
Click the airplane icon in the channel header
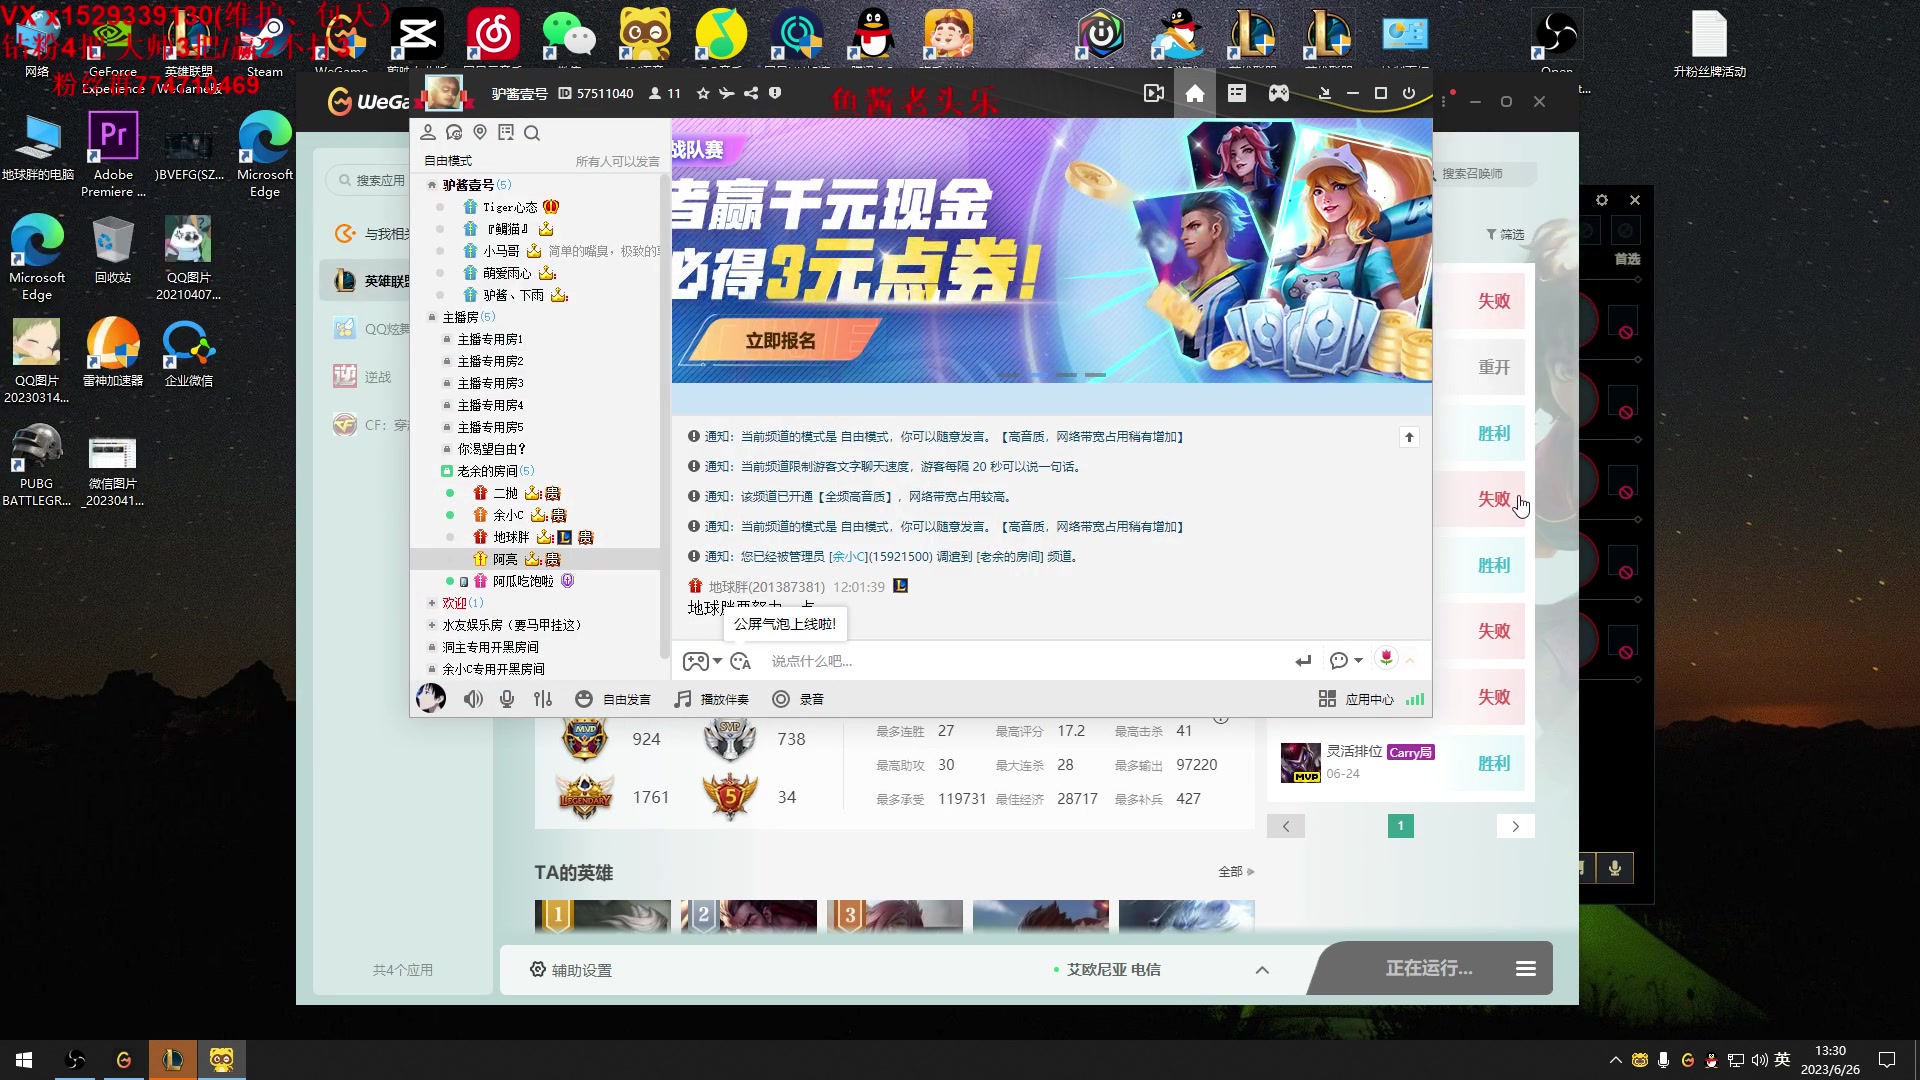(727, 94)
